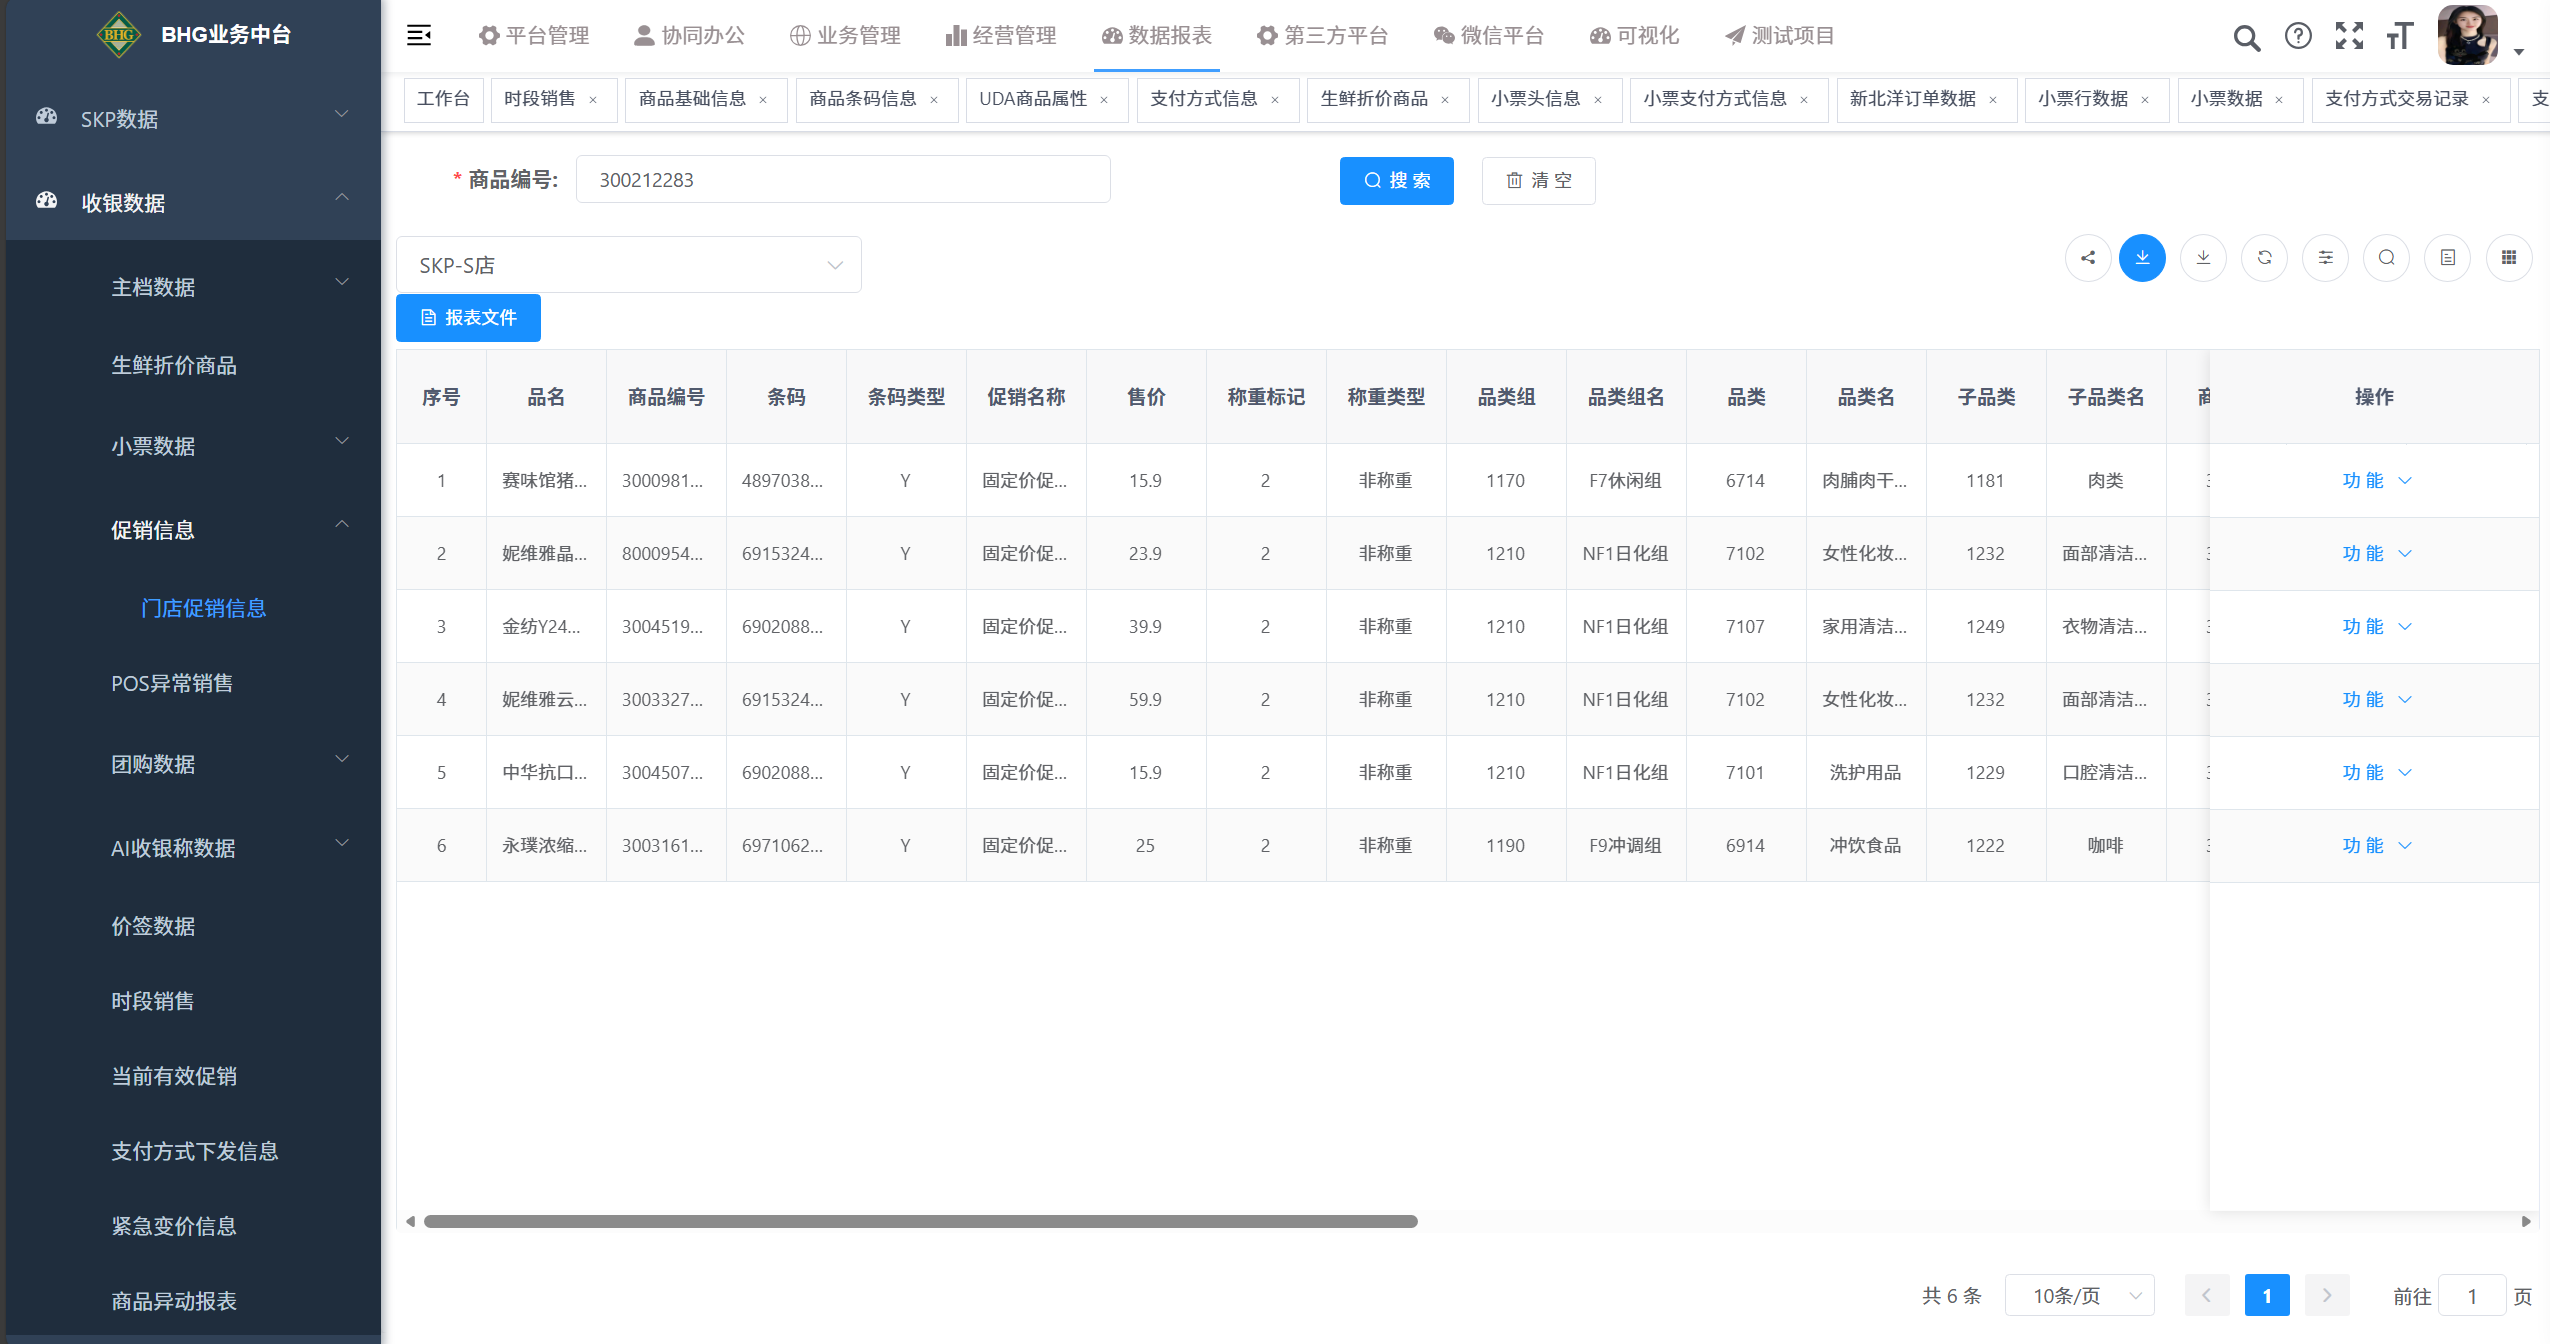Click the blue 搜索 button
The height and width of the screenshot is (1344, 2550).
(x=1396, y=181)
